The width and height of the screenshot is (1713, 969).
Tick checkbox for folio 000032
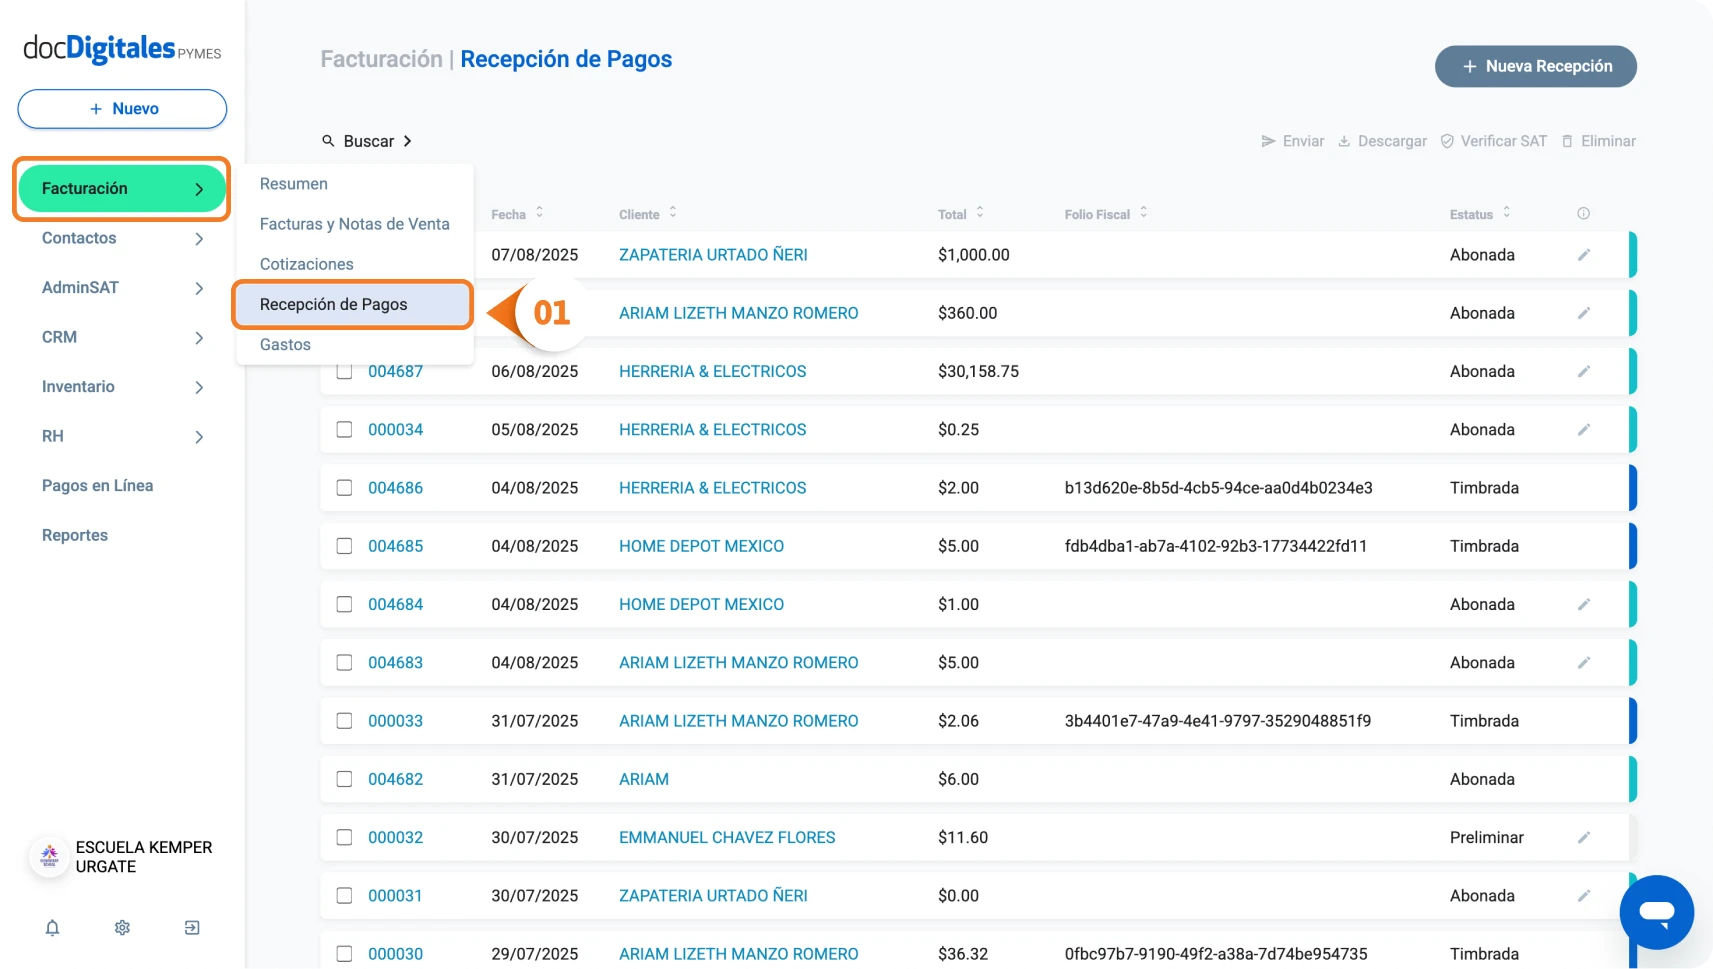[344, 838]
